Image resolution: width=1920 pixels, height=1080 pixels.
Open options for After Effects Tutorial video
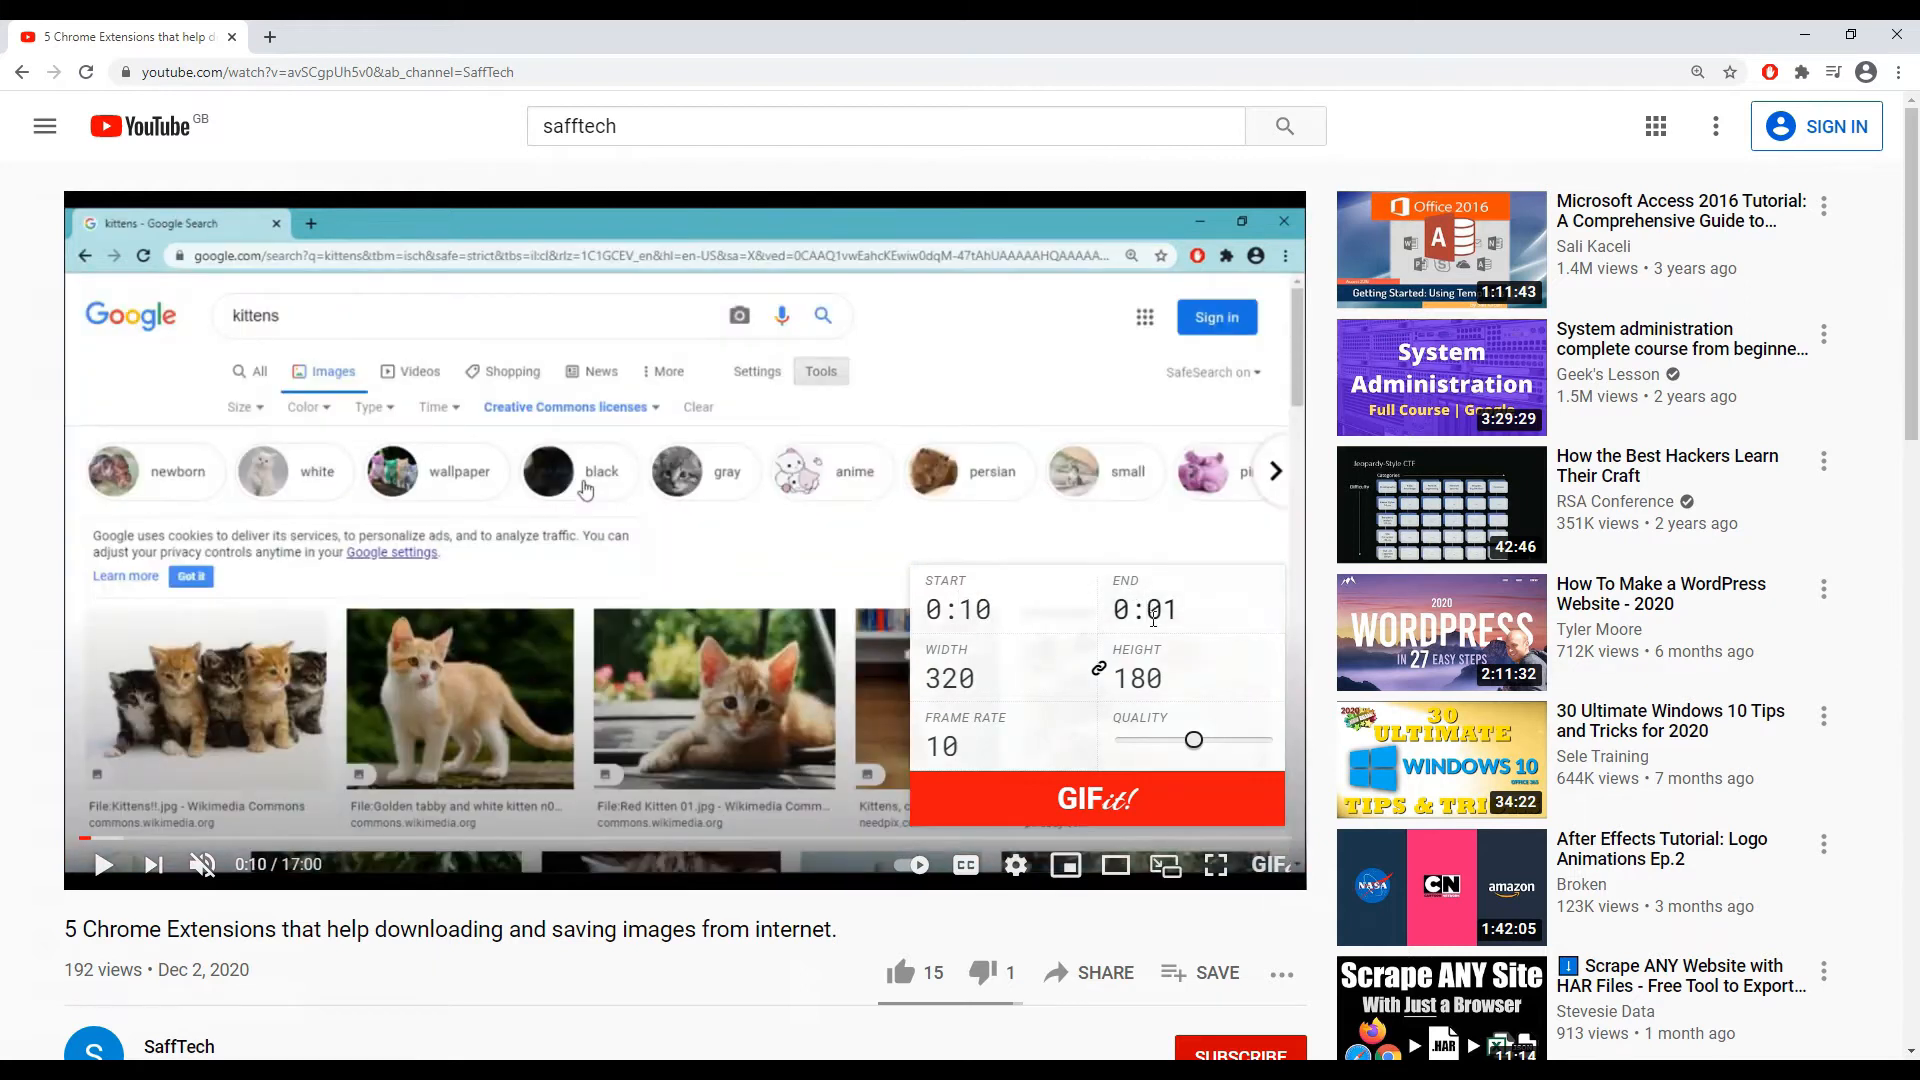(1824, 844)
